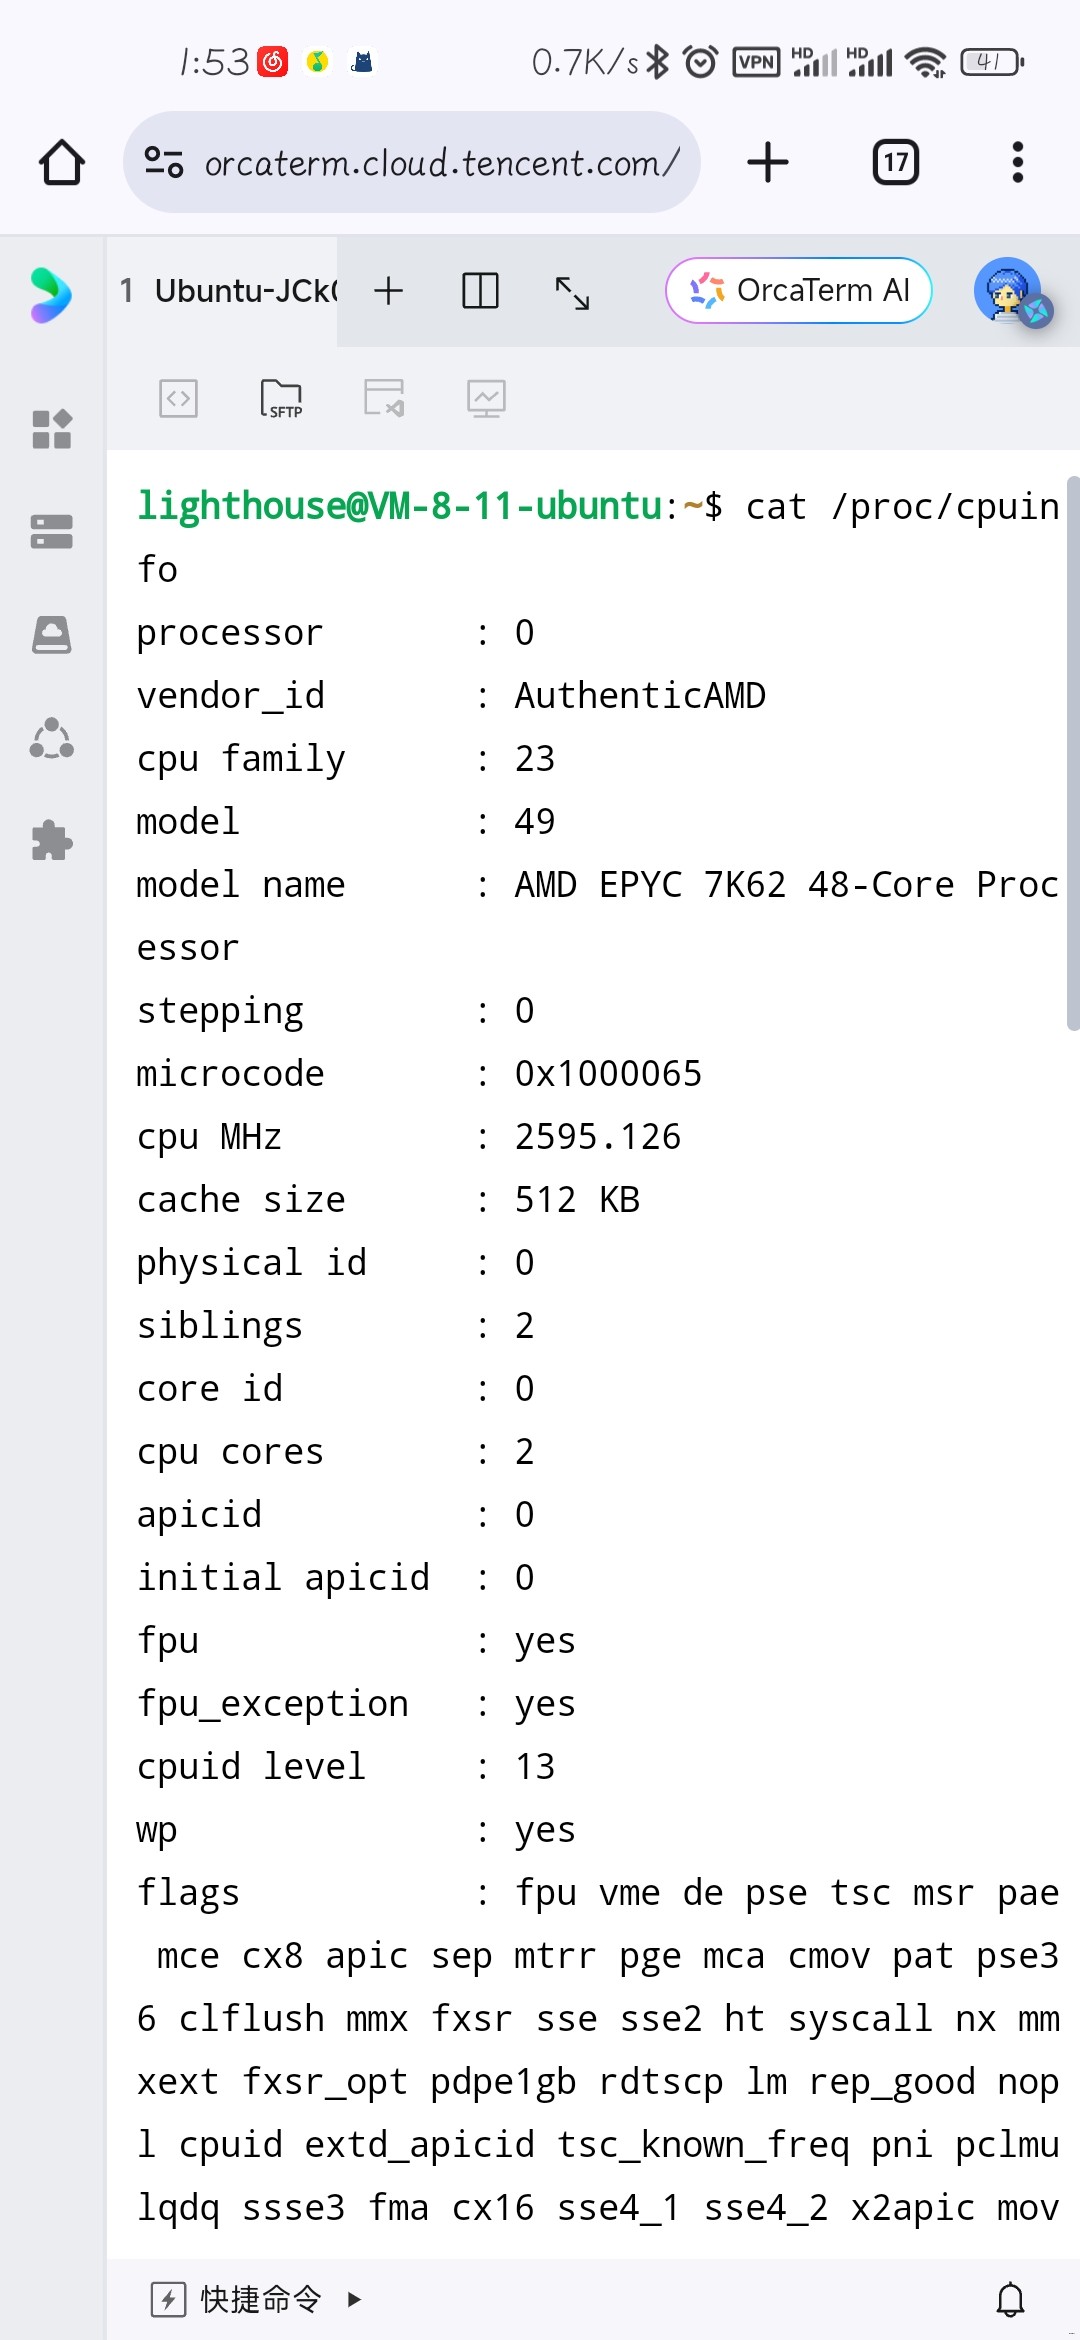
Task: Switch to the Ubuntu-JCk terminal tab
Action: pyautogui.click(x=228, y=291)
